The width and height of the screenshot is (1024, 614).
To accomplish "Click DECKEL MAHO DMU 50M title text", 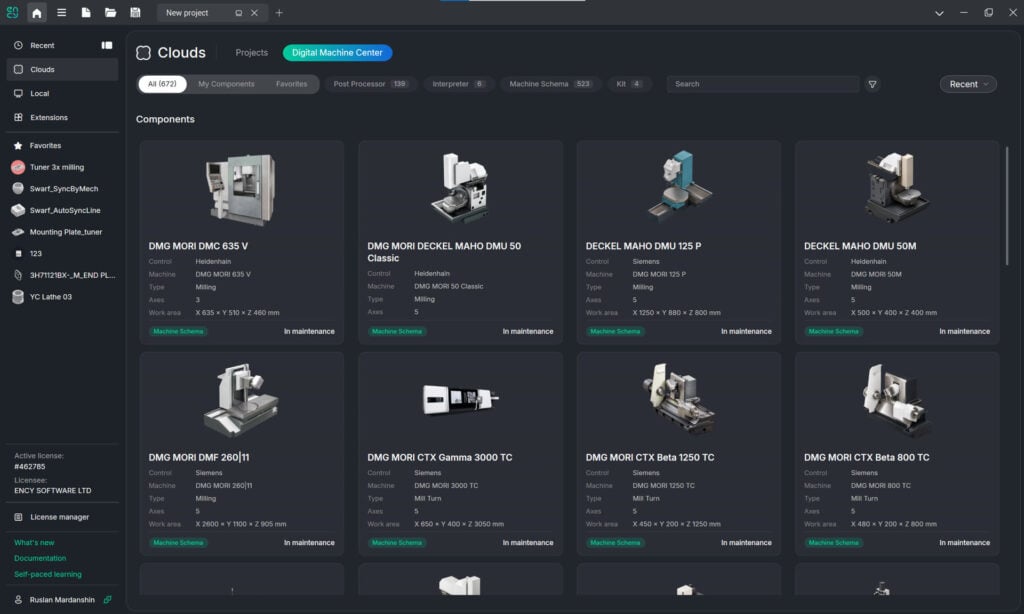I will pyautogui.click(x=859, y=246).
